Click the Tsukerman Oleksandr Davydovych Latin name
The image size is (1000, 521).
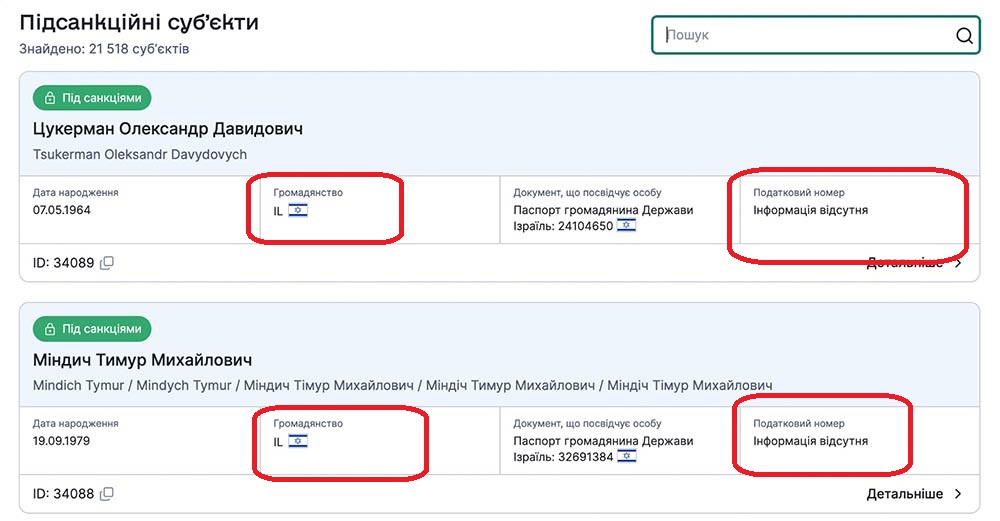(x=140, y=155)
